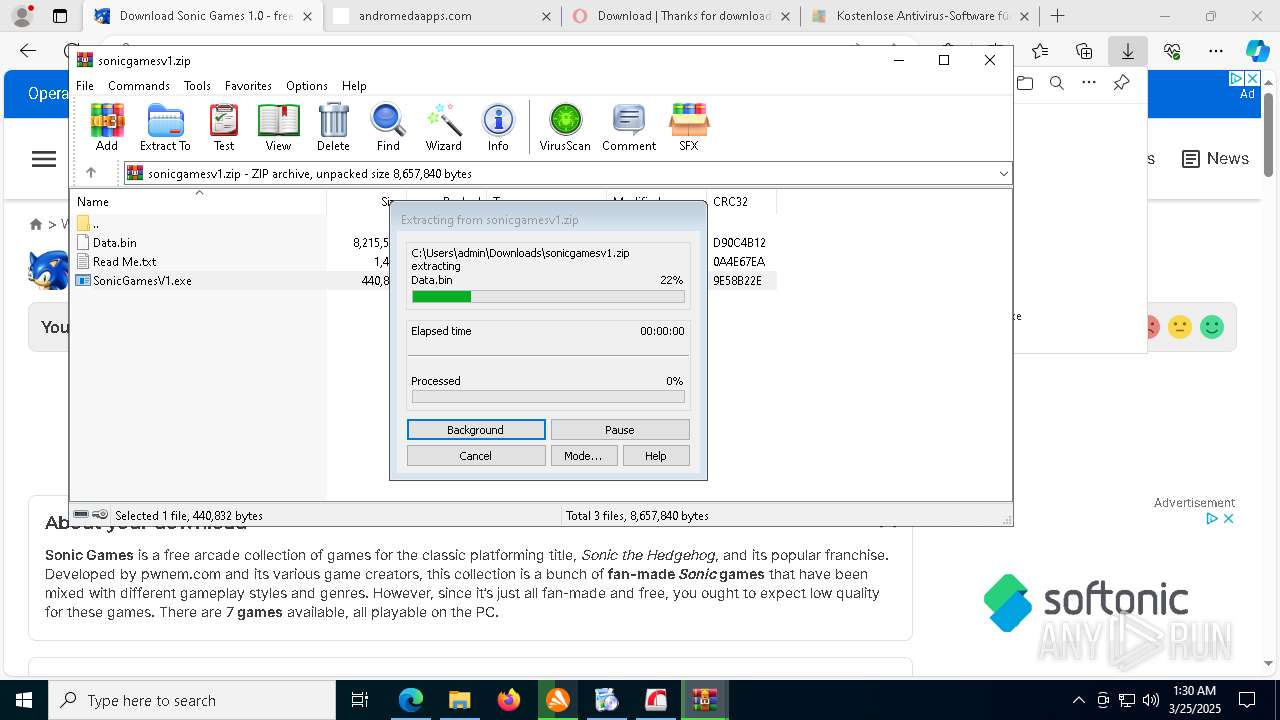Image resolution: width=1280 pixels, height=720 pixels.
Task: Open a new browser tab
Action: (1057, 16)
